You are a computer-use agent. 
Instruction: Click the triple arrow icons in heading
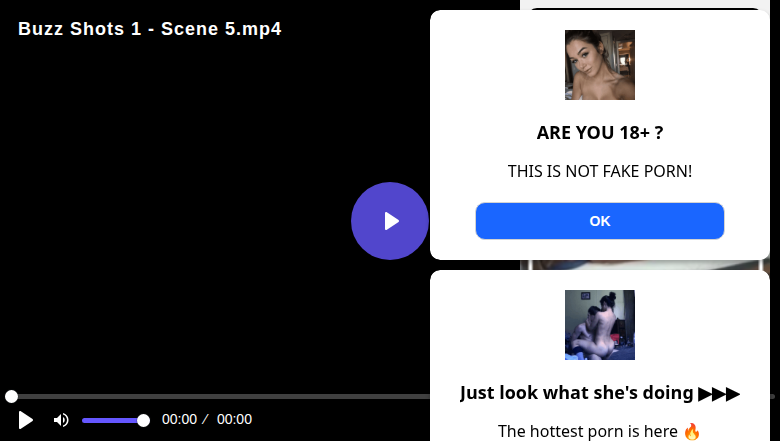(719, 393)
